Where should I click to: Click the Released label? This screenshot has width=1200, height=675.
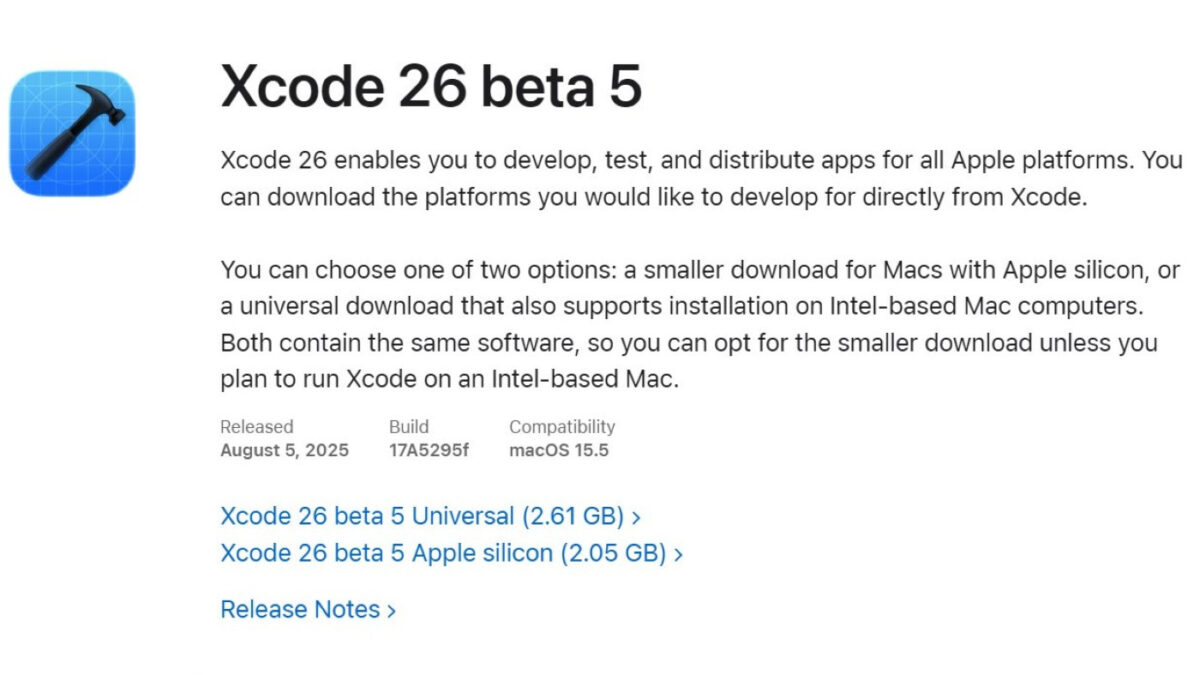[257, 426]
